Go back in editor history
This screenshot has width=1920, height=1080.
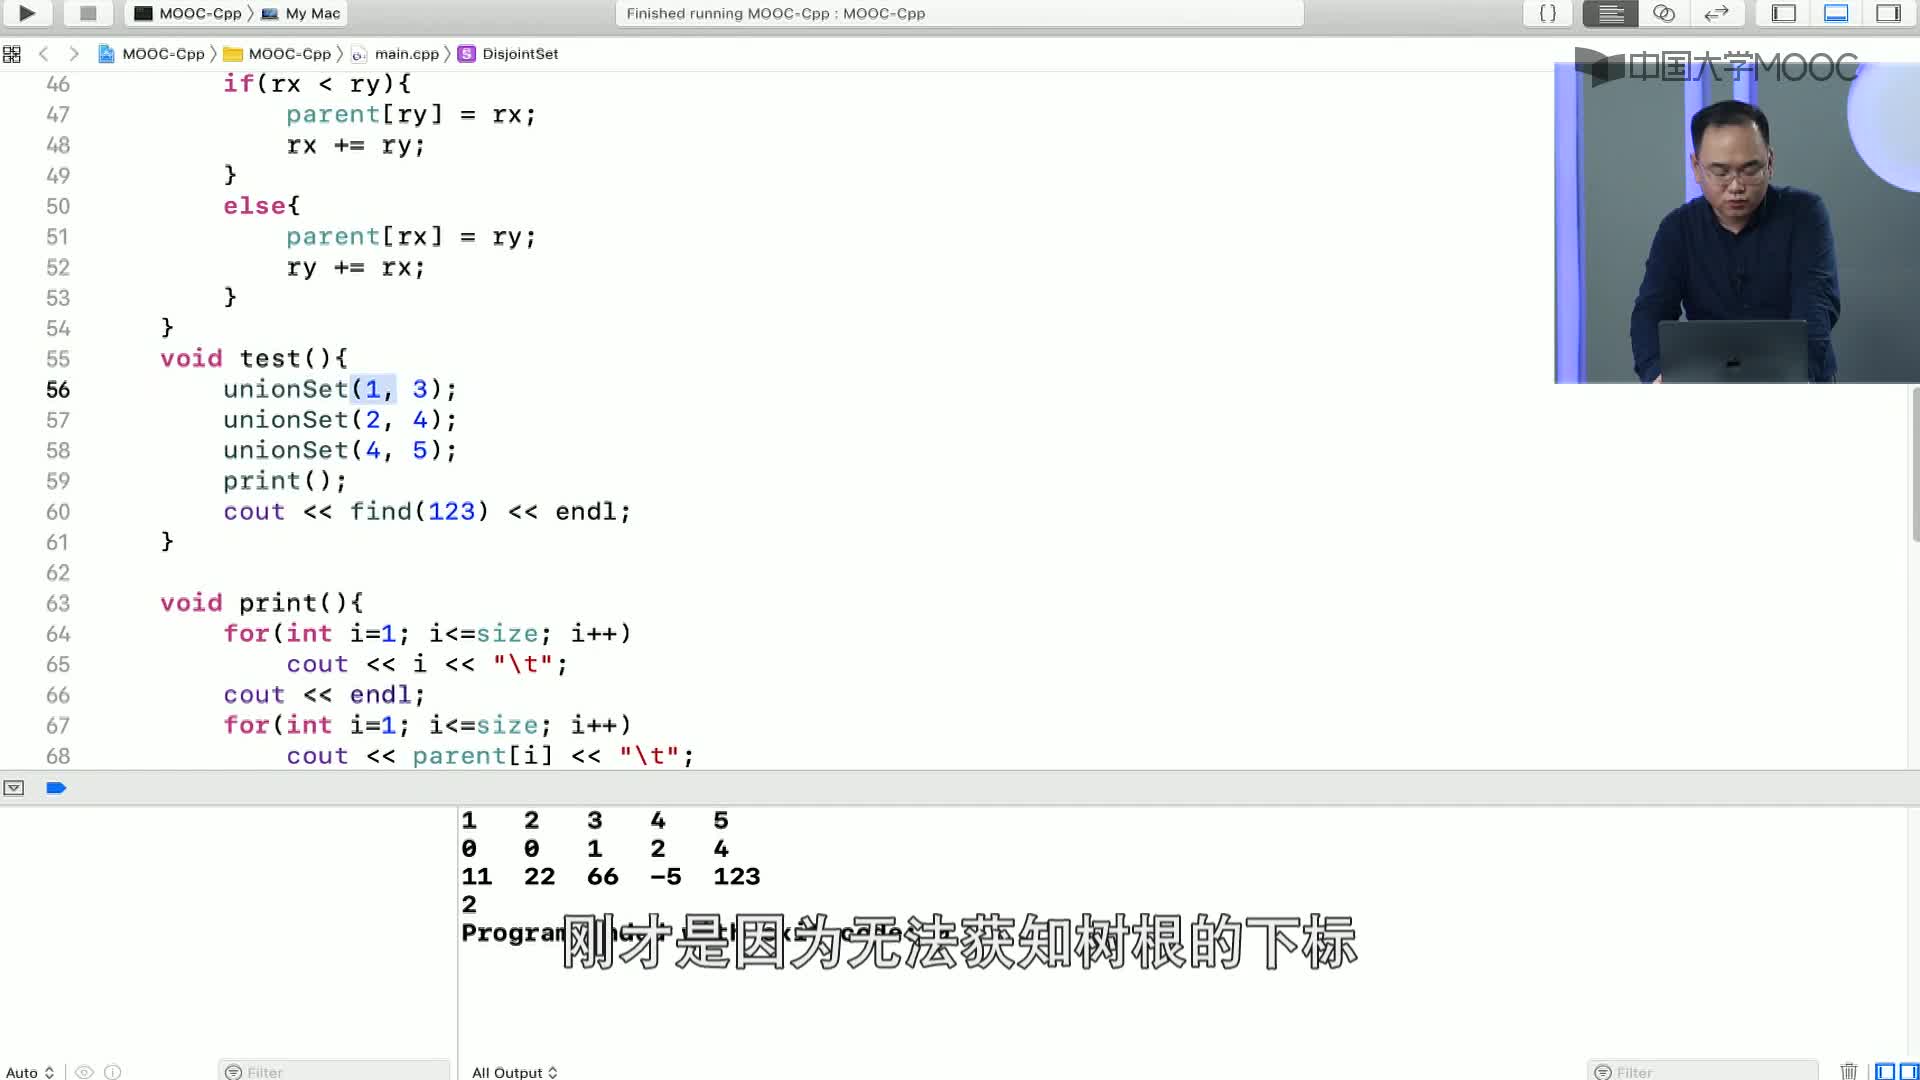tap(43, 54)
